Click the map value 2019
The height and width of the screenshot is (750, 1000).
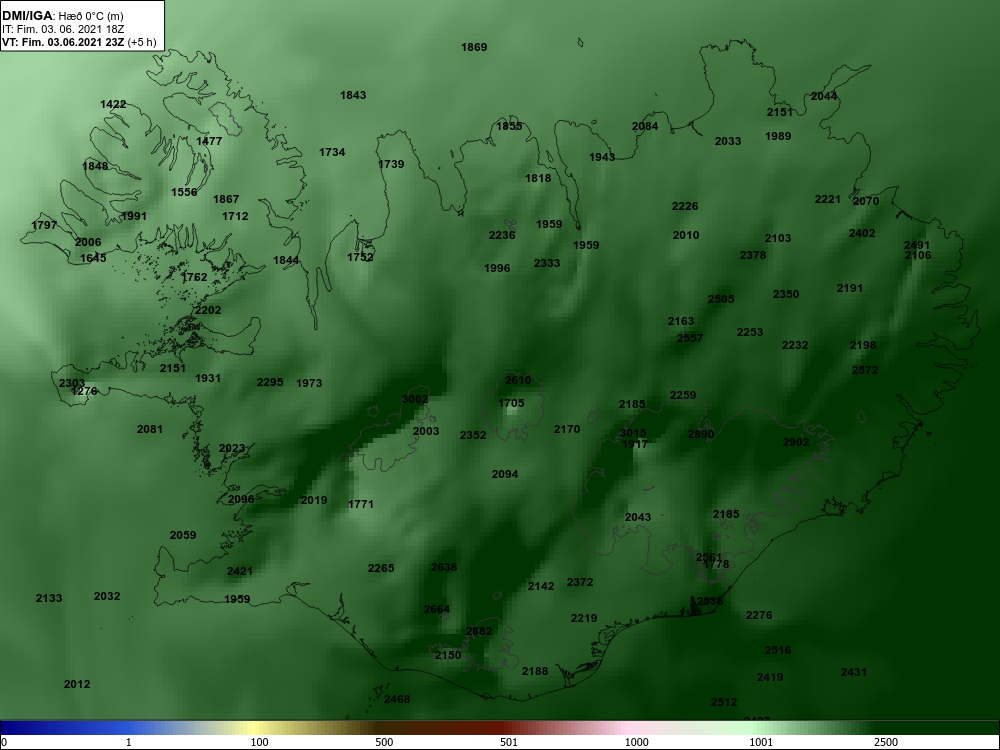point(314,500)
